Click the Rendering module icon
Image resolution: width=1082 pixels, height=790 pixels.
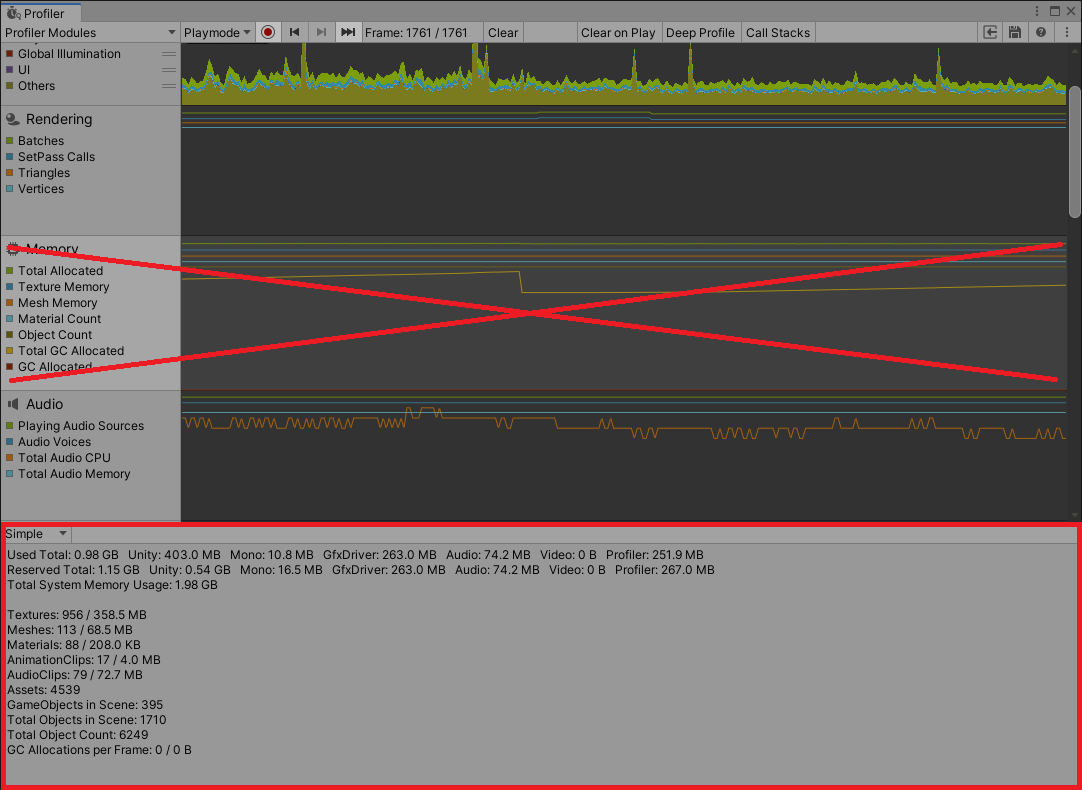12,119
